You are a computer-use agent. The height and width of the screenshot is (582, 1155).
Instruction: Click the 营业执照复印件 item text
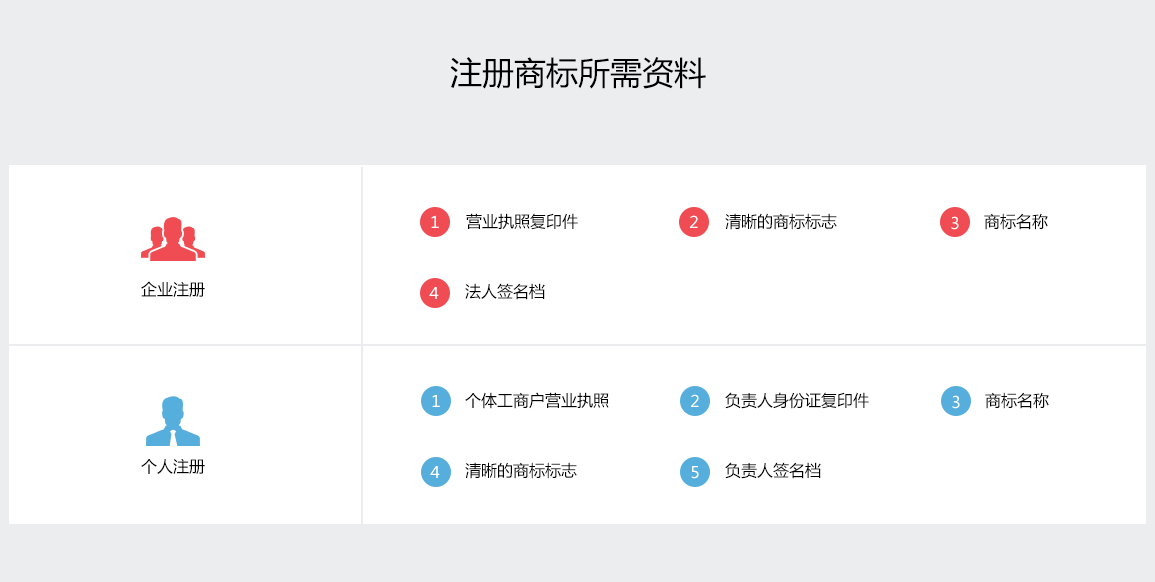coord(522,222)
